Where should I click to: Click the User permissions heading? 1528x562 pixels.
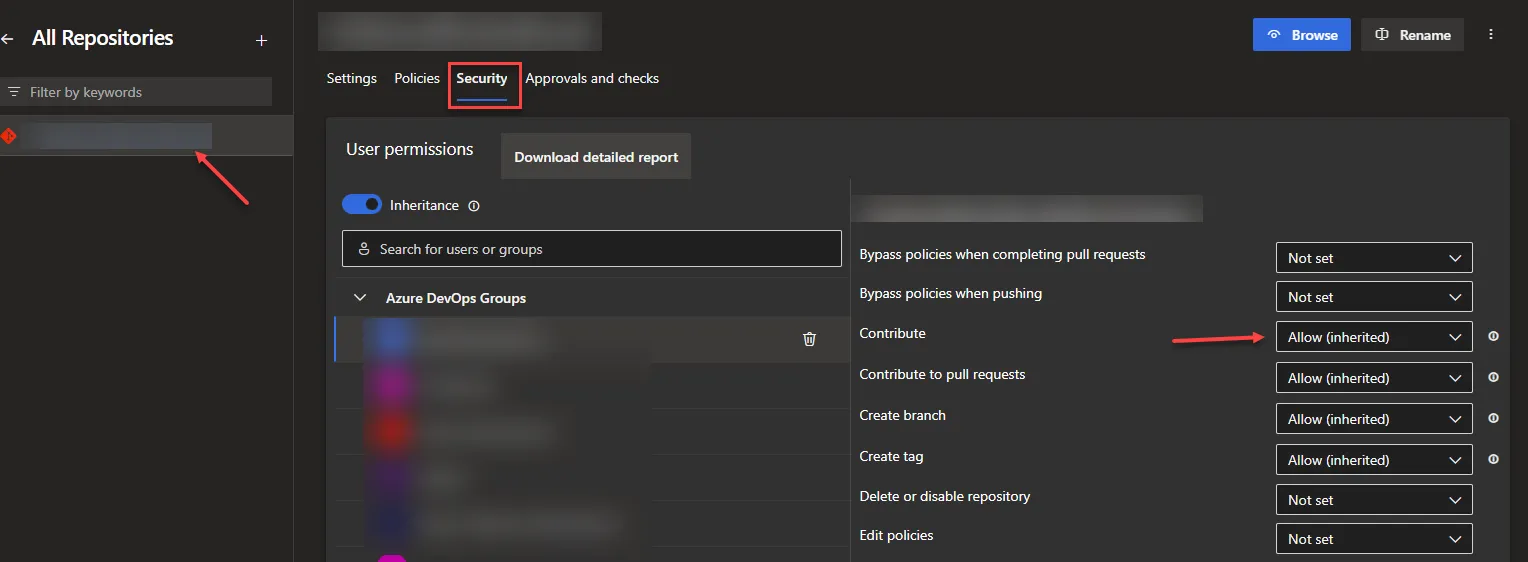[x=410, y=149]
